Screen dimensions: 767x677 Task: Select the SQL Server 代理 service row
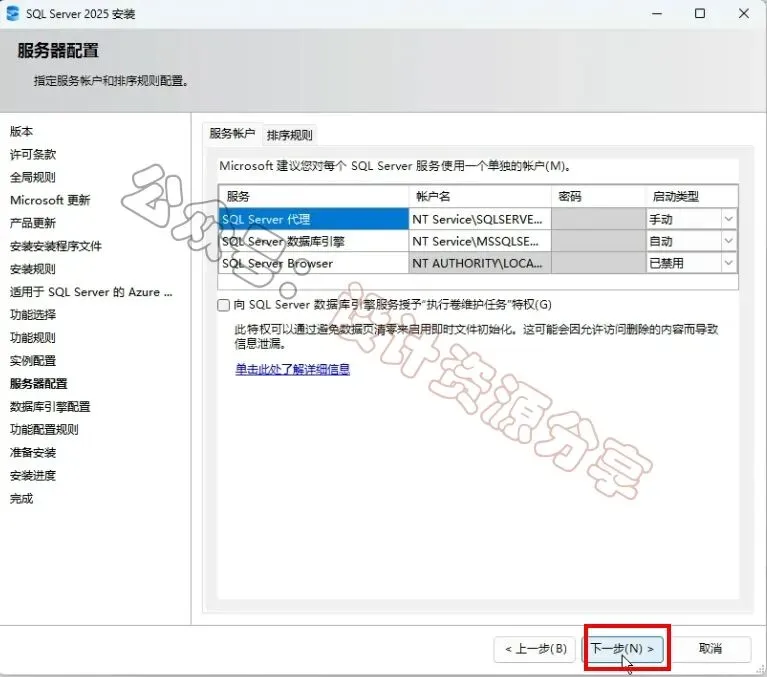click(x=313, y=219)
